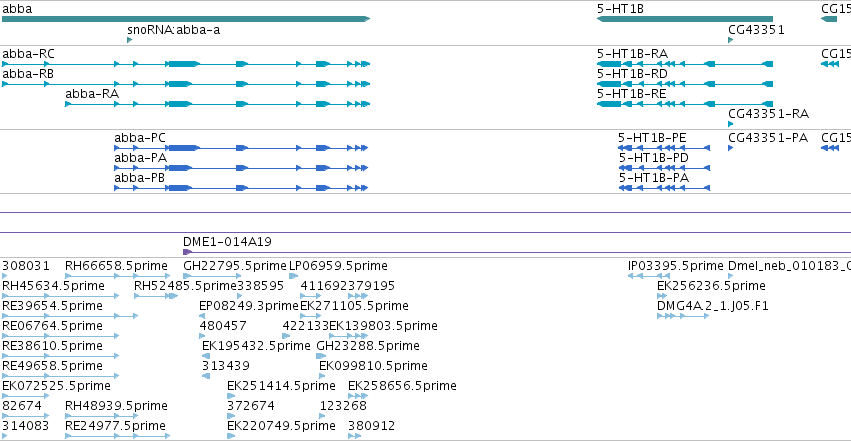Click on the 82674 label
The image size is (851, 441).
(22, 406)
